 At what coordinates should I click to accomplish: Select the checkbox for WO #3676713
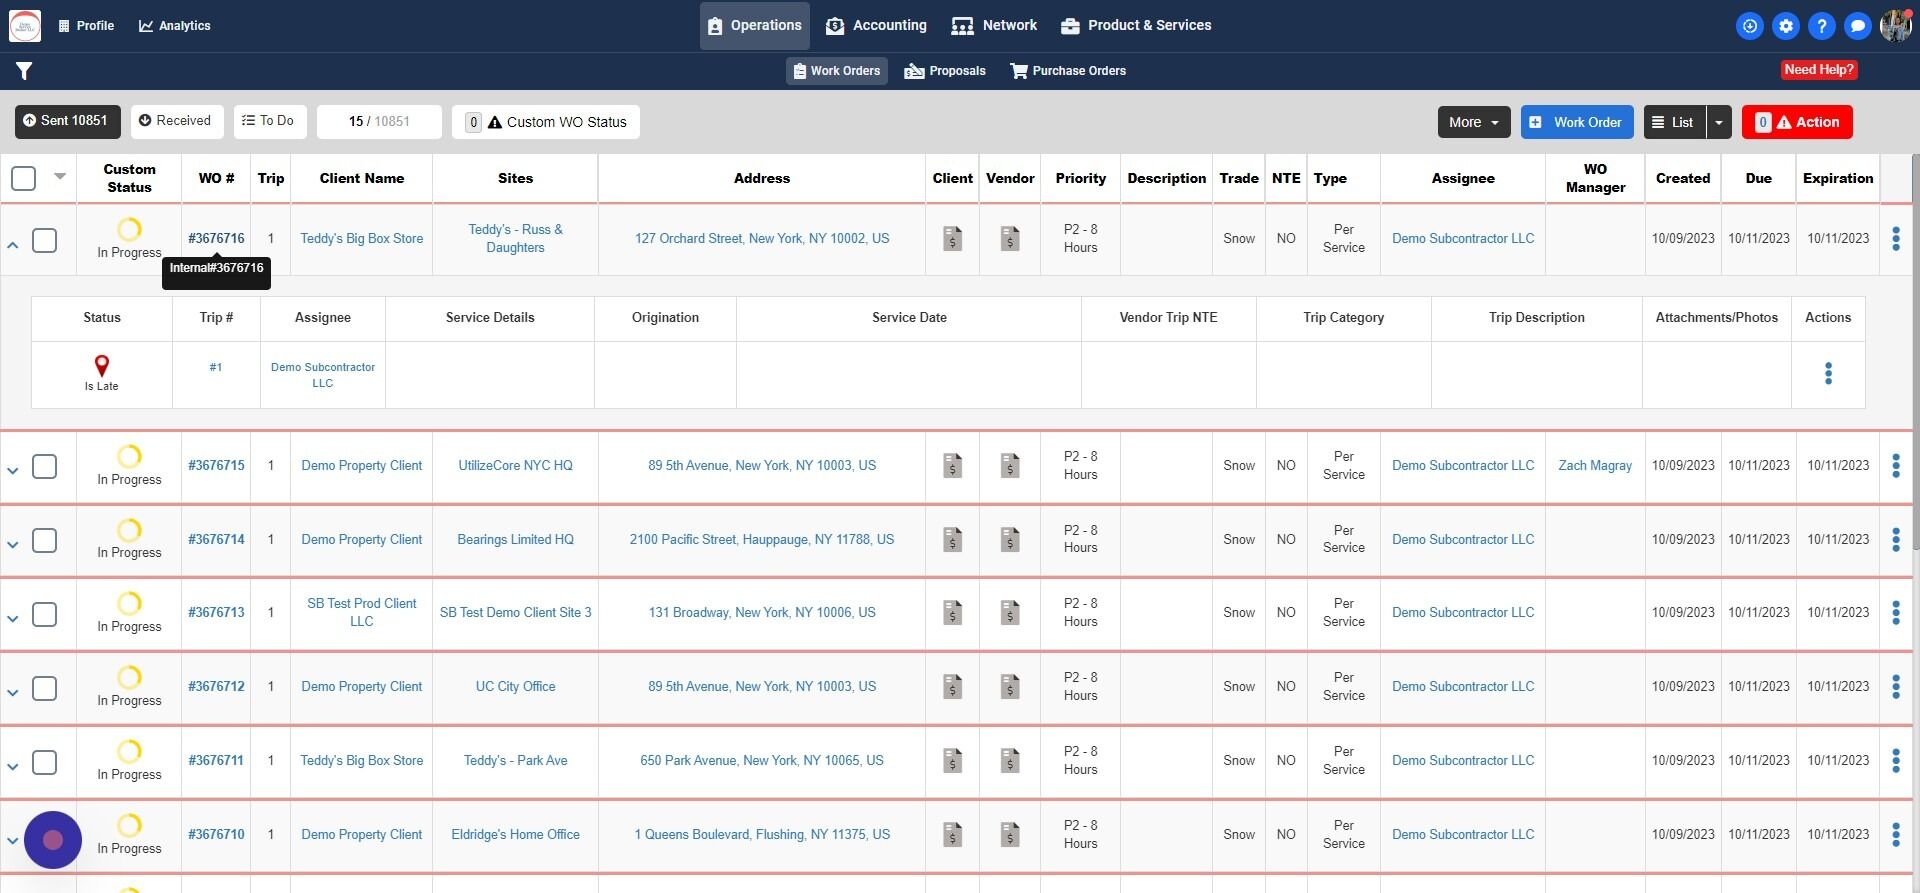click(45, 614)
